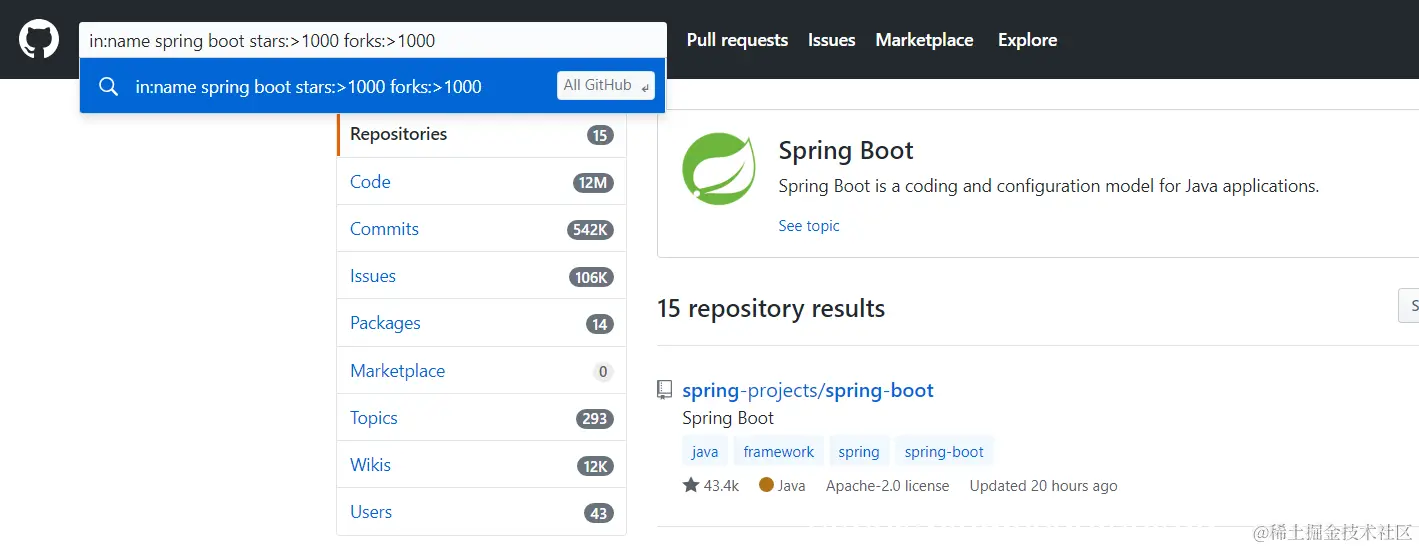Open Pull requests in the header

[737, 40]
